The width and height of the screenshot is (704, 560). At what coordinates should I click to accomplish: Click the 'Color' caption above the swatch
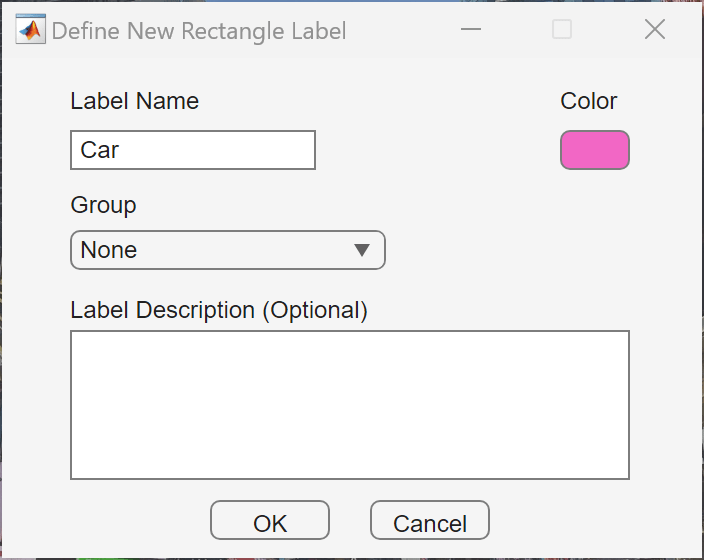coord(588,101)
